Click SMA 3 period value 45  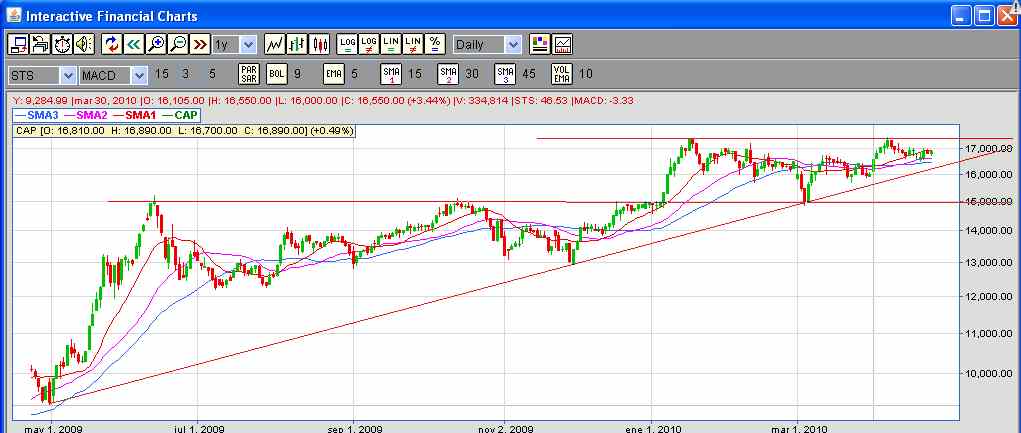(x=529, y=74)
